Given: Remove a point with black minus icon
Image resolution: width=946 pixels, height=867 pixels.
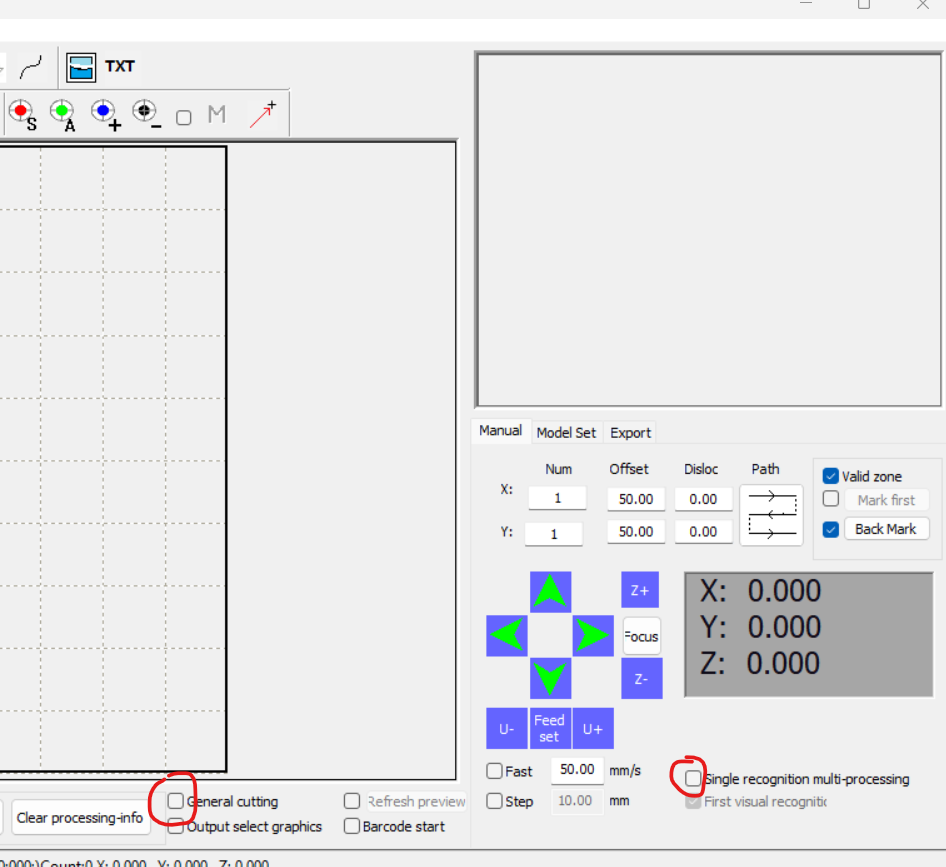Looking at the screenshot, I should click(147, 114).
